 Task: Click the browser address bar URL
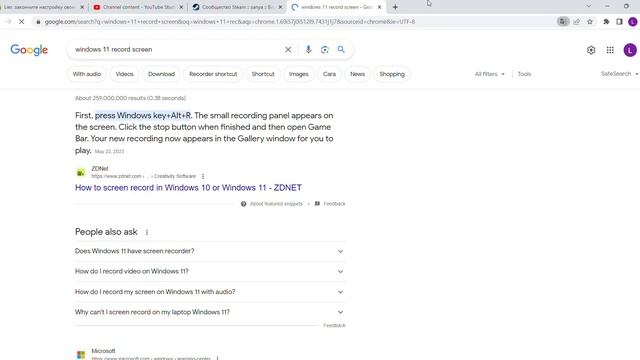pos(229,22)
